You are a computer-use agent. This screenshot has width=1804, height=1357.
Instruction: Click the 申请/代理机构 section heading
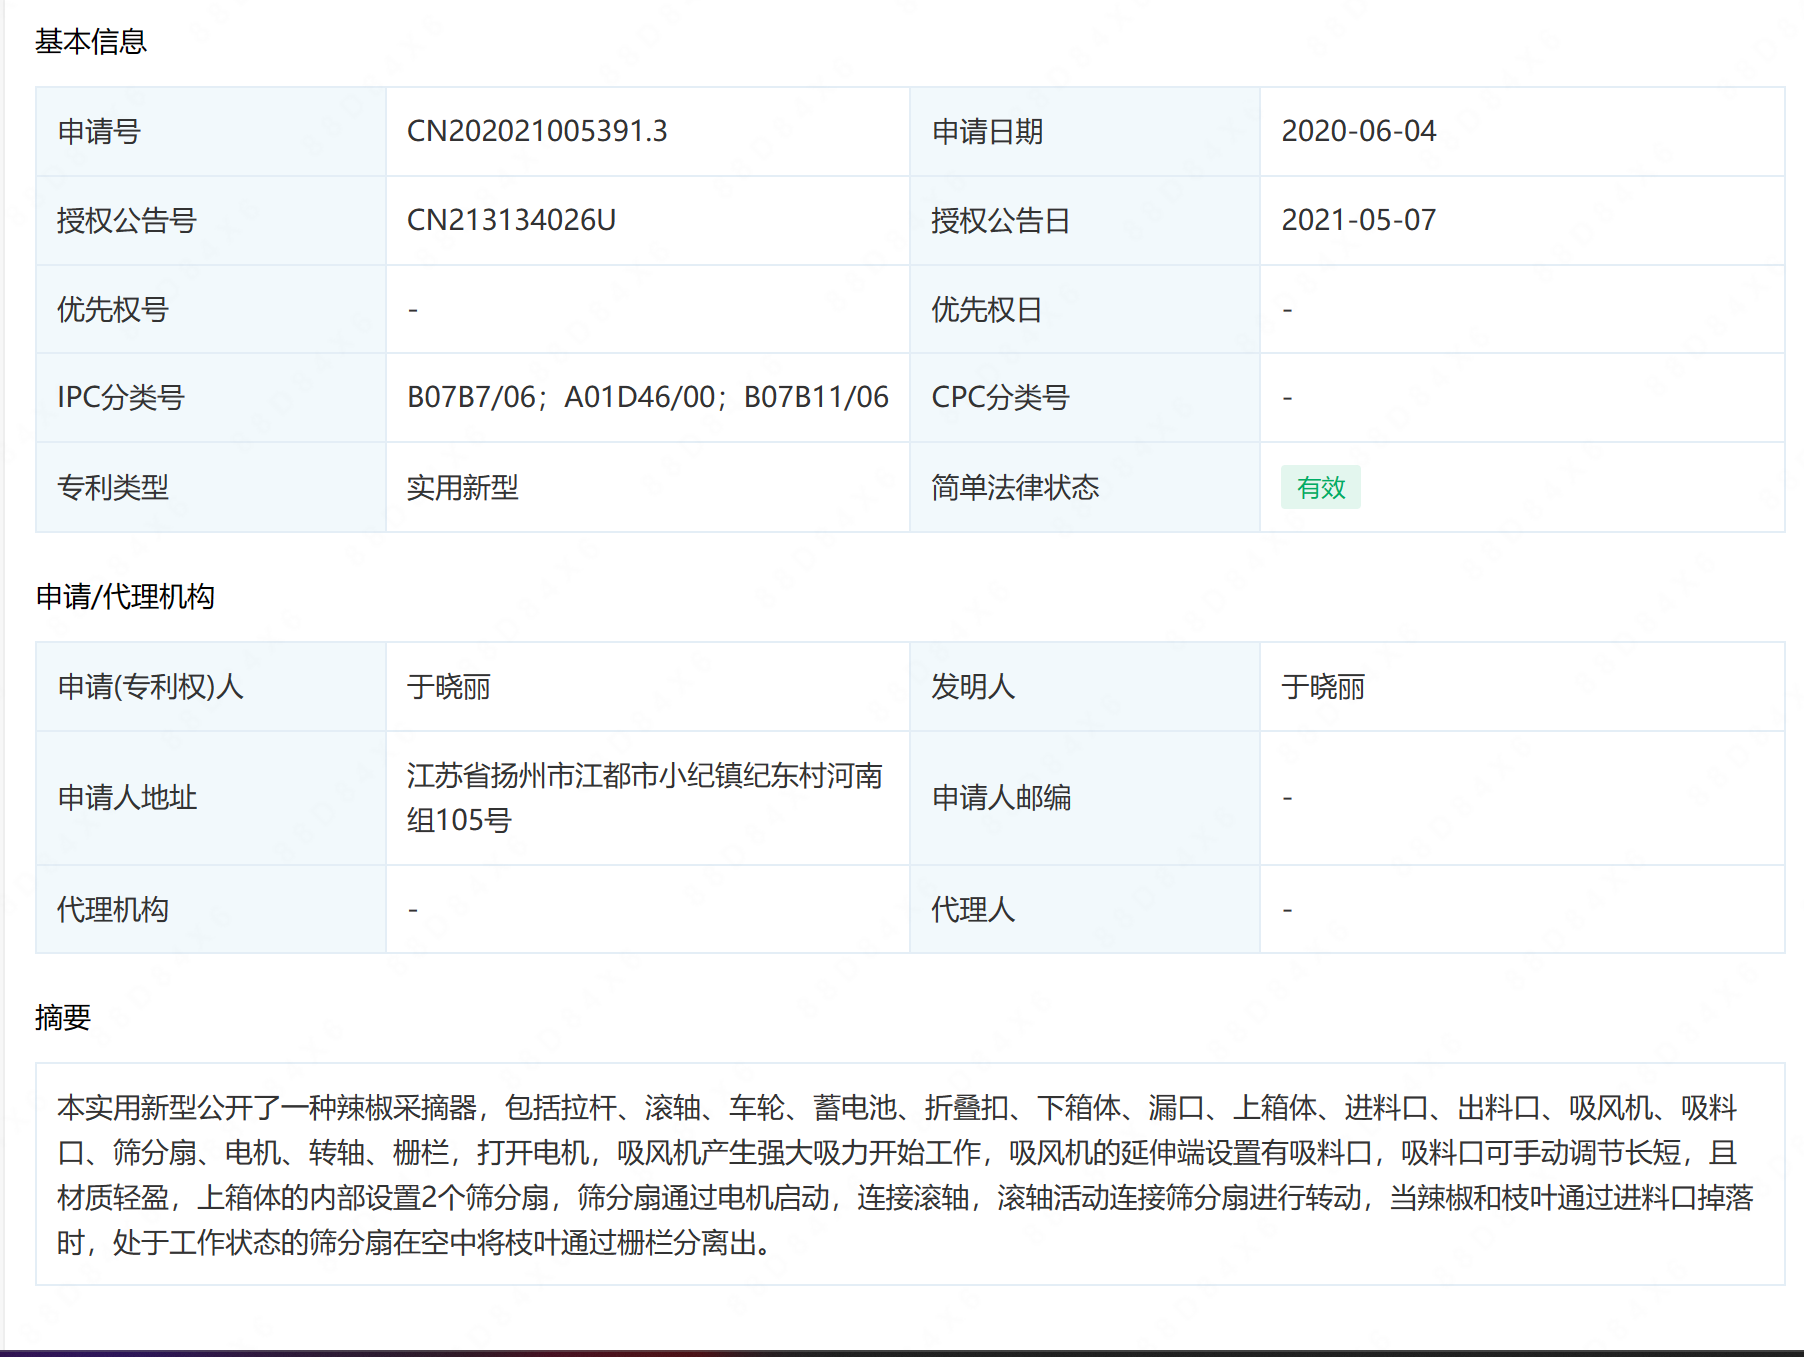pos(124,597)
